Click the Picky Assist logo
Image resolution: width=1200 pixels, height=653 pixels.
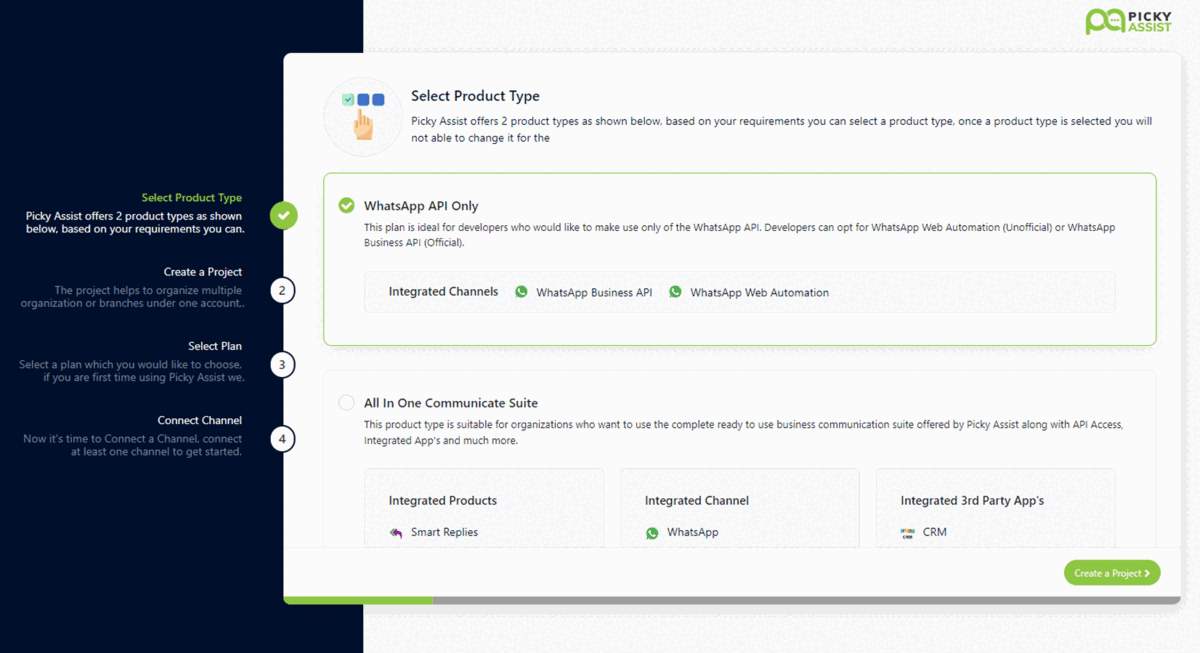pyautogui.click(x=1128, y=21)
